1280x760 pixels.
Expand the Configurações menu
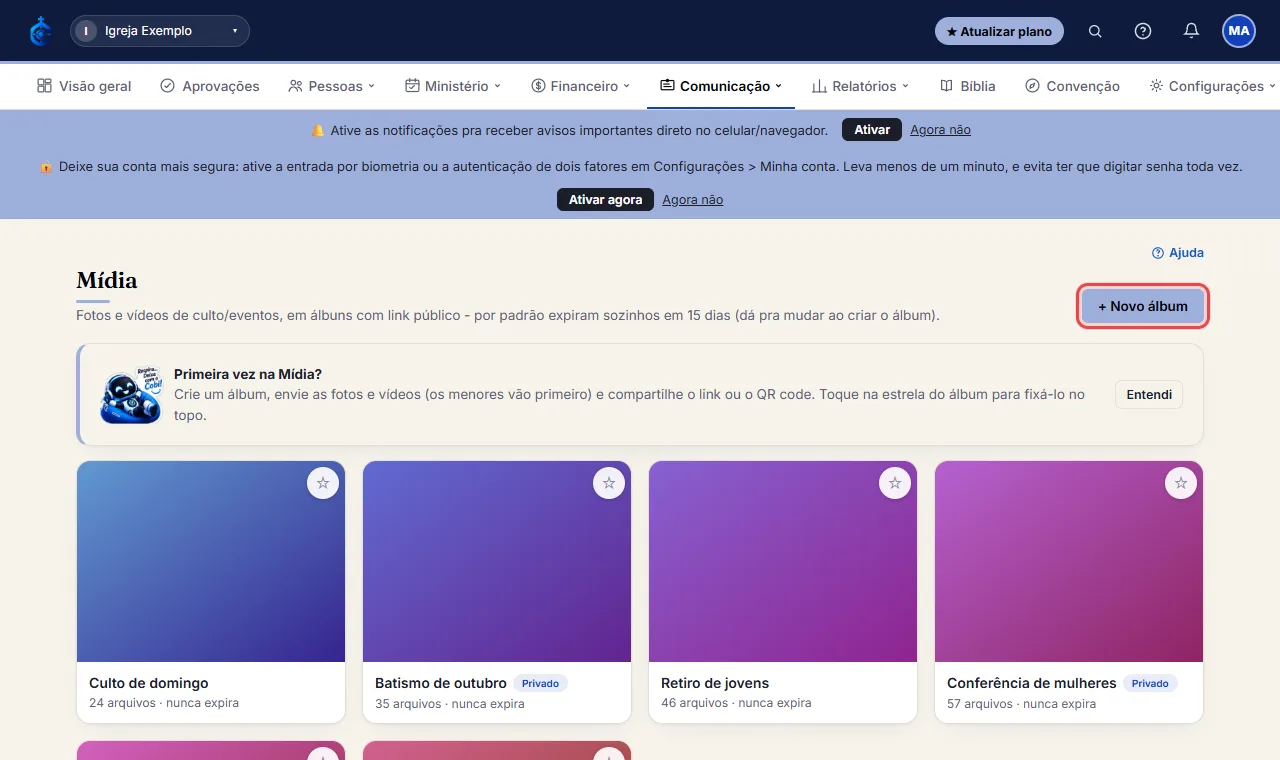pos(1213,86)
